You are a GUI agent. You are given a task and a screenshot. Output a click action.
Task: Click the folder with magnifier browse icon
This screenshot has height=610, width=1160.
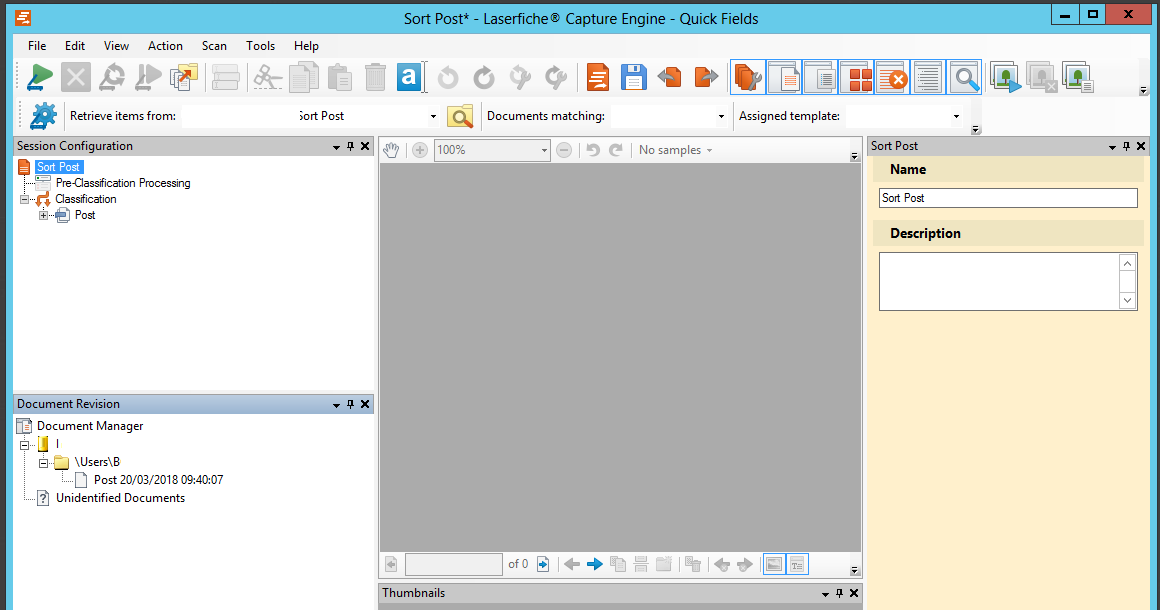(460, 116)
